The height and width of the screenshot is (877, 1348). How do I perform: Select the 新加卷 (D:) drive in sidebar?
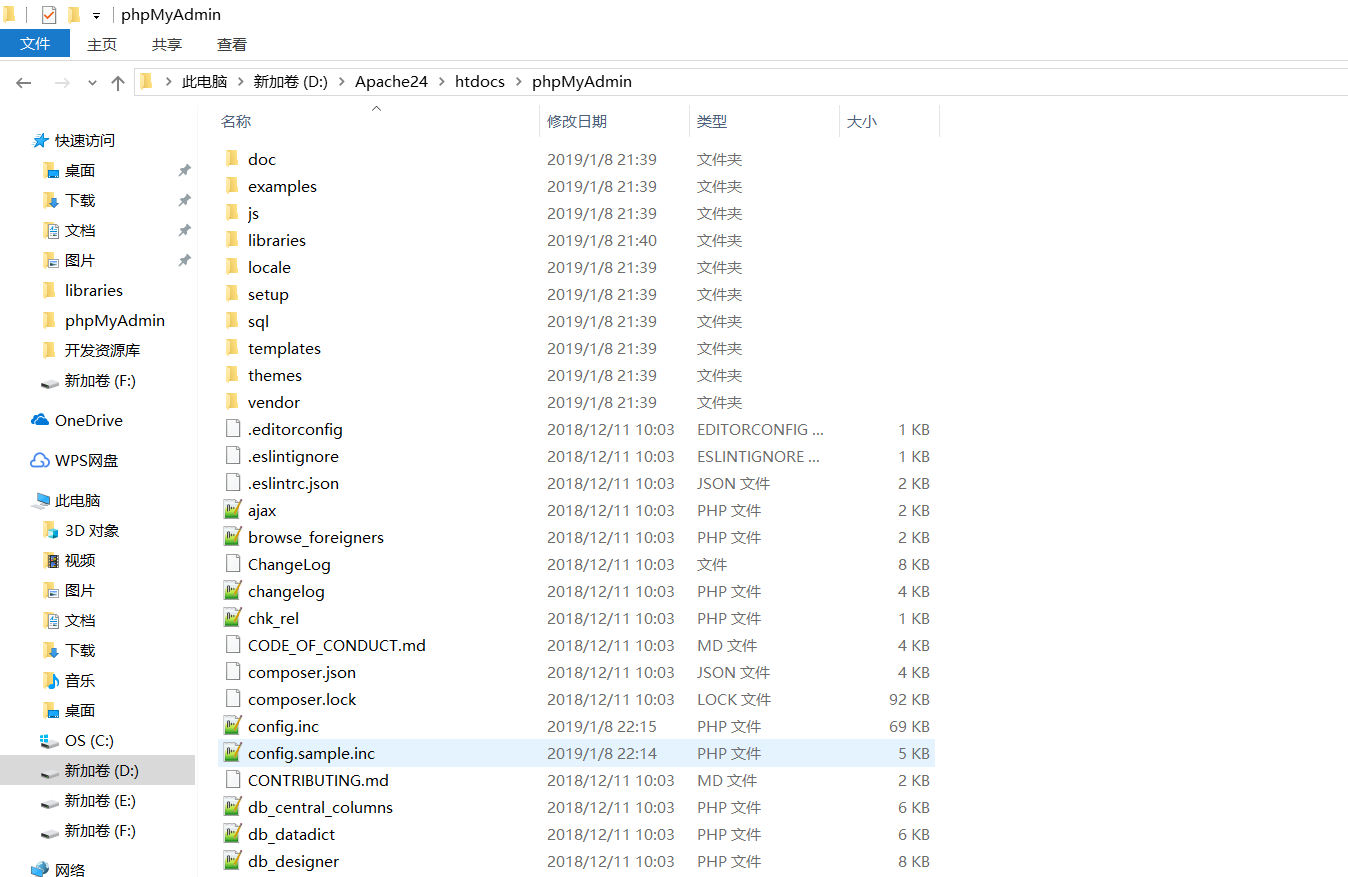point(97,771)
